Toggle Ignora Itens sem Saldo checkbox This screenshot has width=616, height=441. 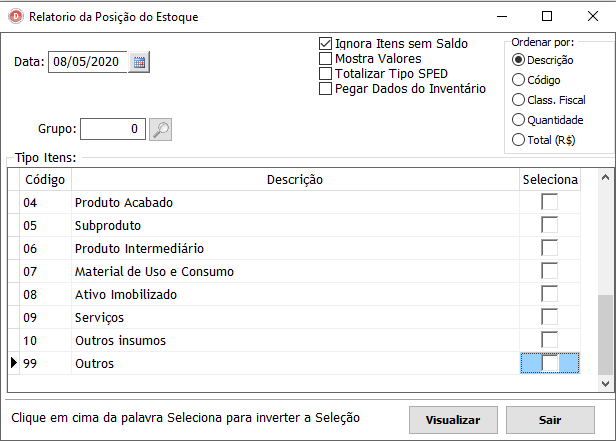325,44
